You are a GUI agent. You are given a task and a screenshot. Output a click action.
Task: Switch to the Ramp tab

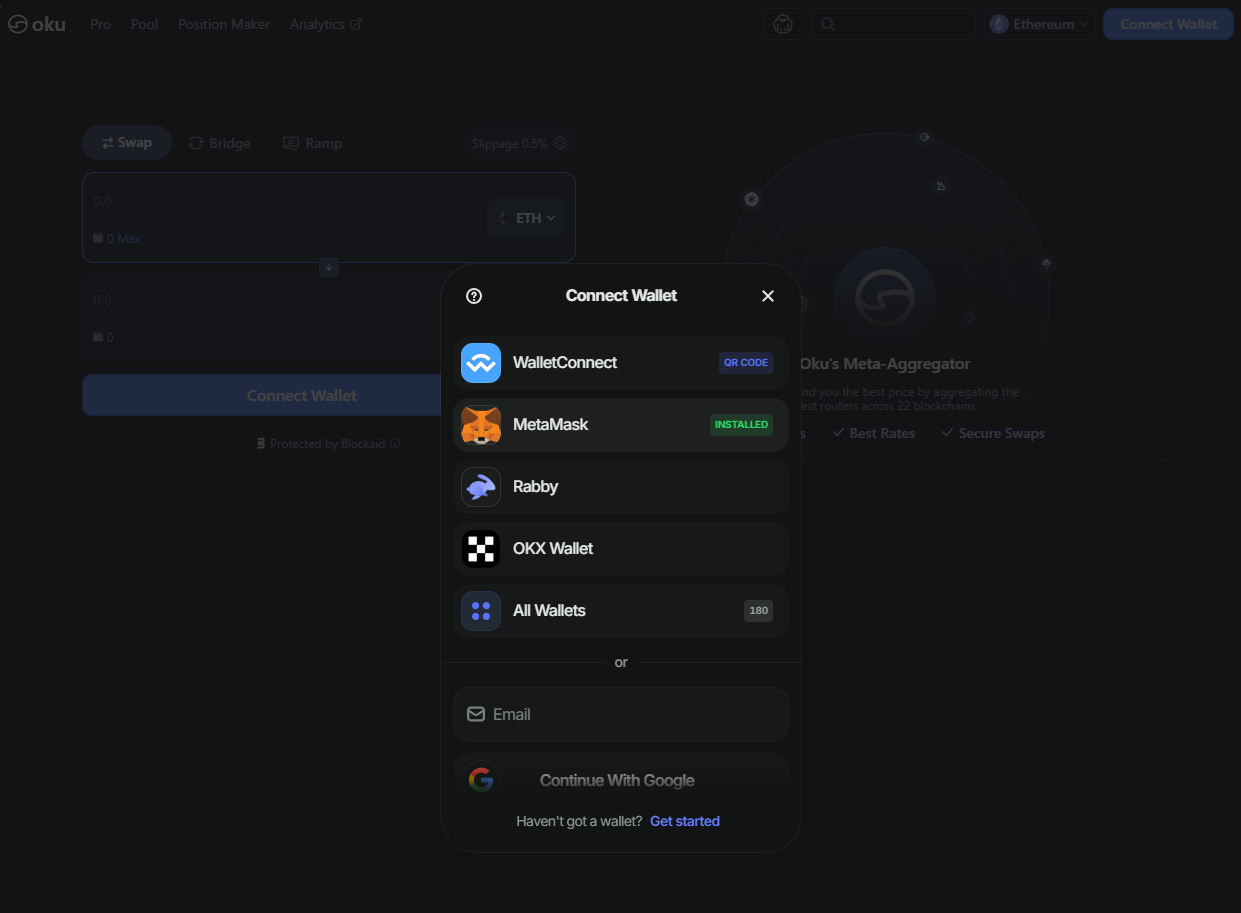coord(313,143)
